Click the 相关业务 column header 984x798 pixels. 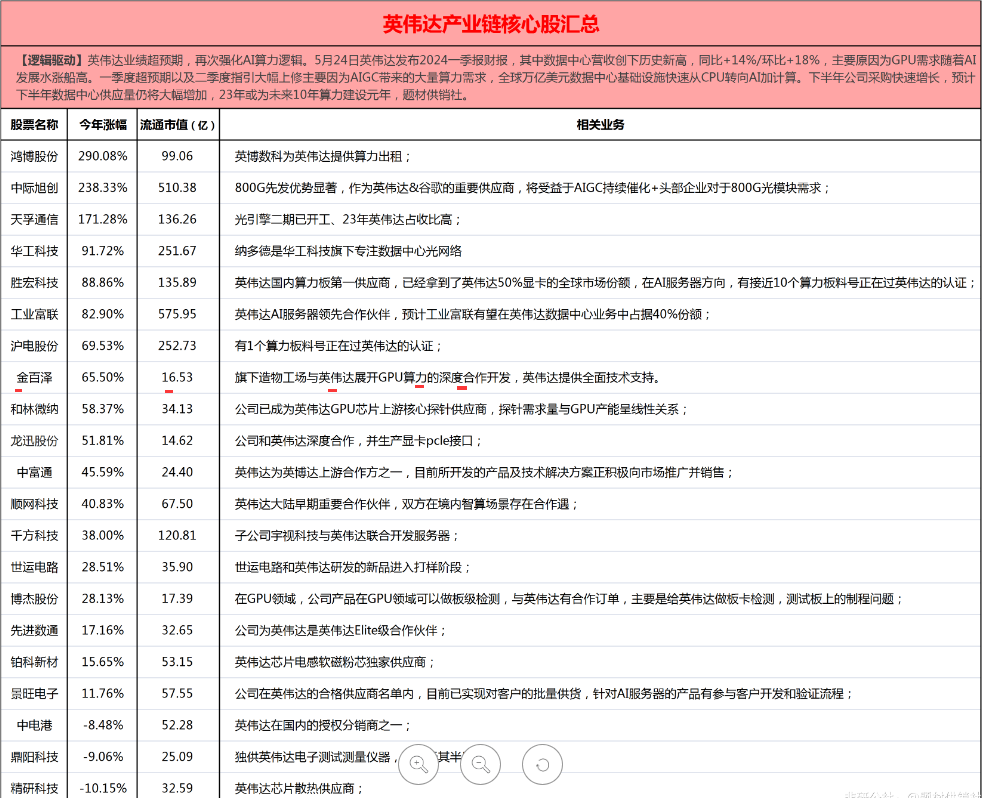(600, 125)
